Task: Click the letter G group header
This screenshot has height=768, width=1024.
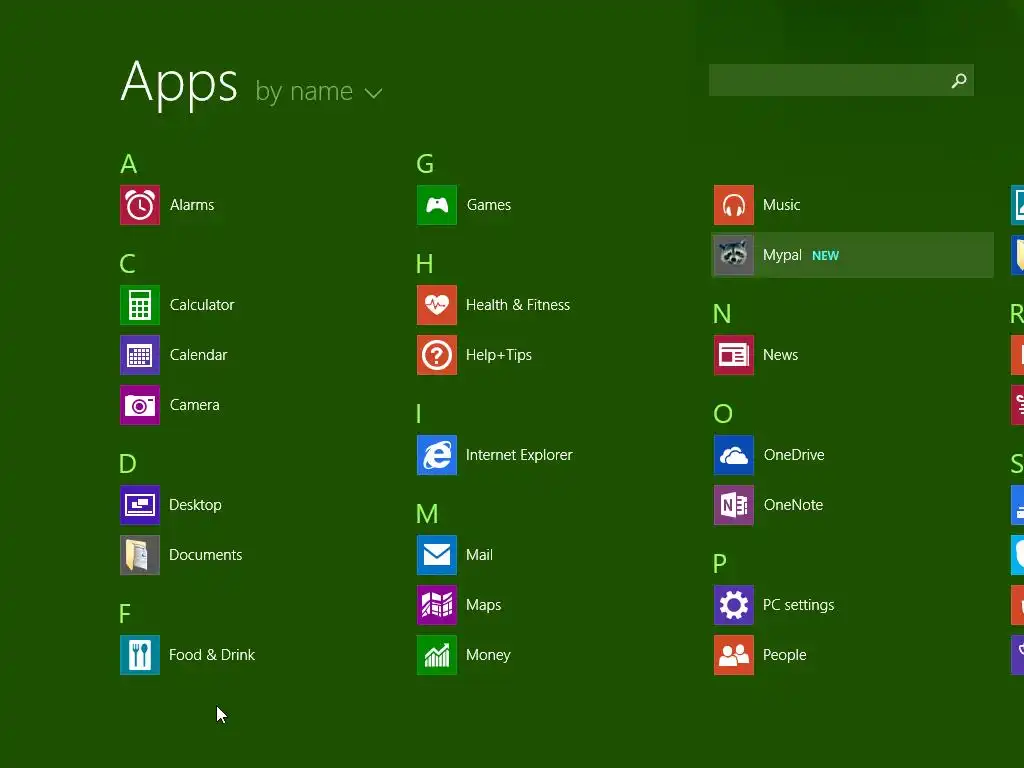Action: click(425, 164)
